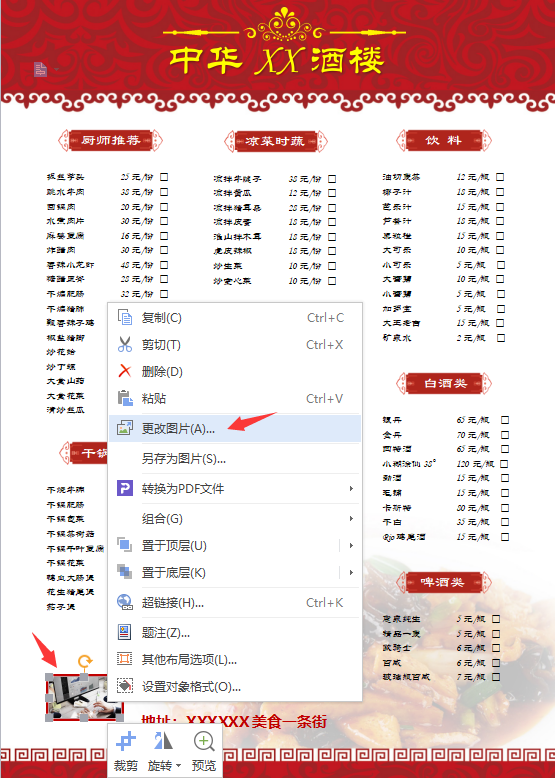Click the caption icon for 题注(Z)
This screenshot has width=555, height=778.
pyautogui.click(x=124, y=632)
